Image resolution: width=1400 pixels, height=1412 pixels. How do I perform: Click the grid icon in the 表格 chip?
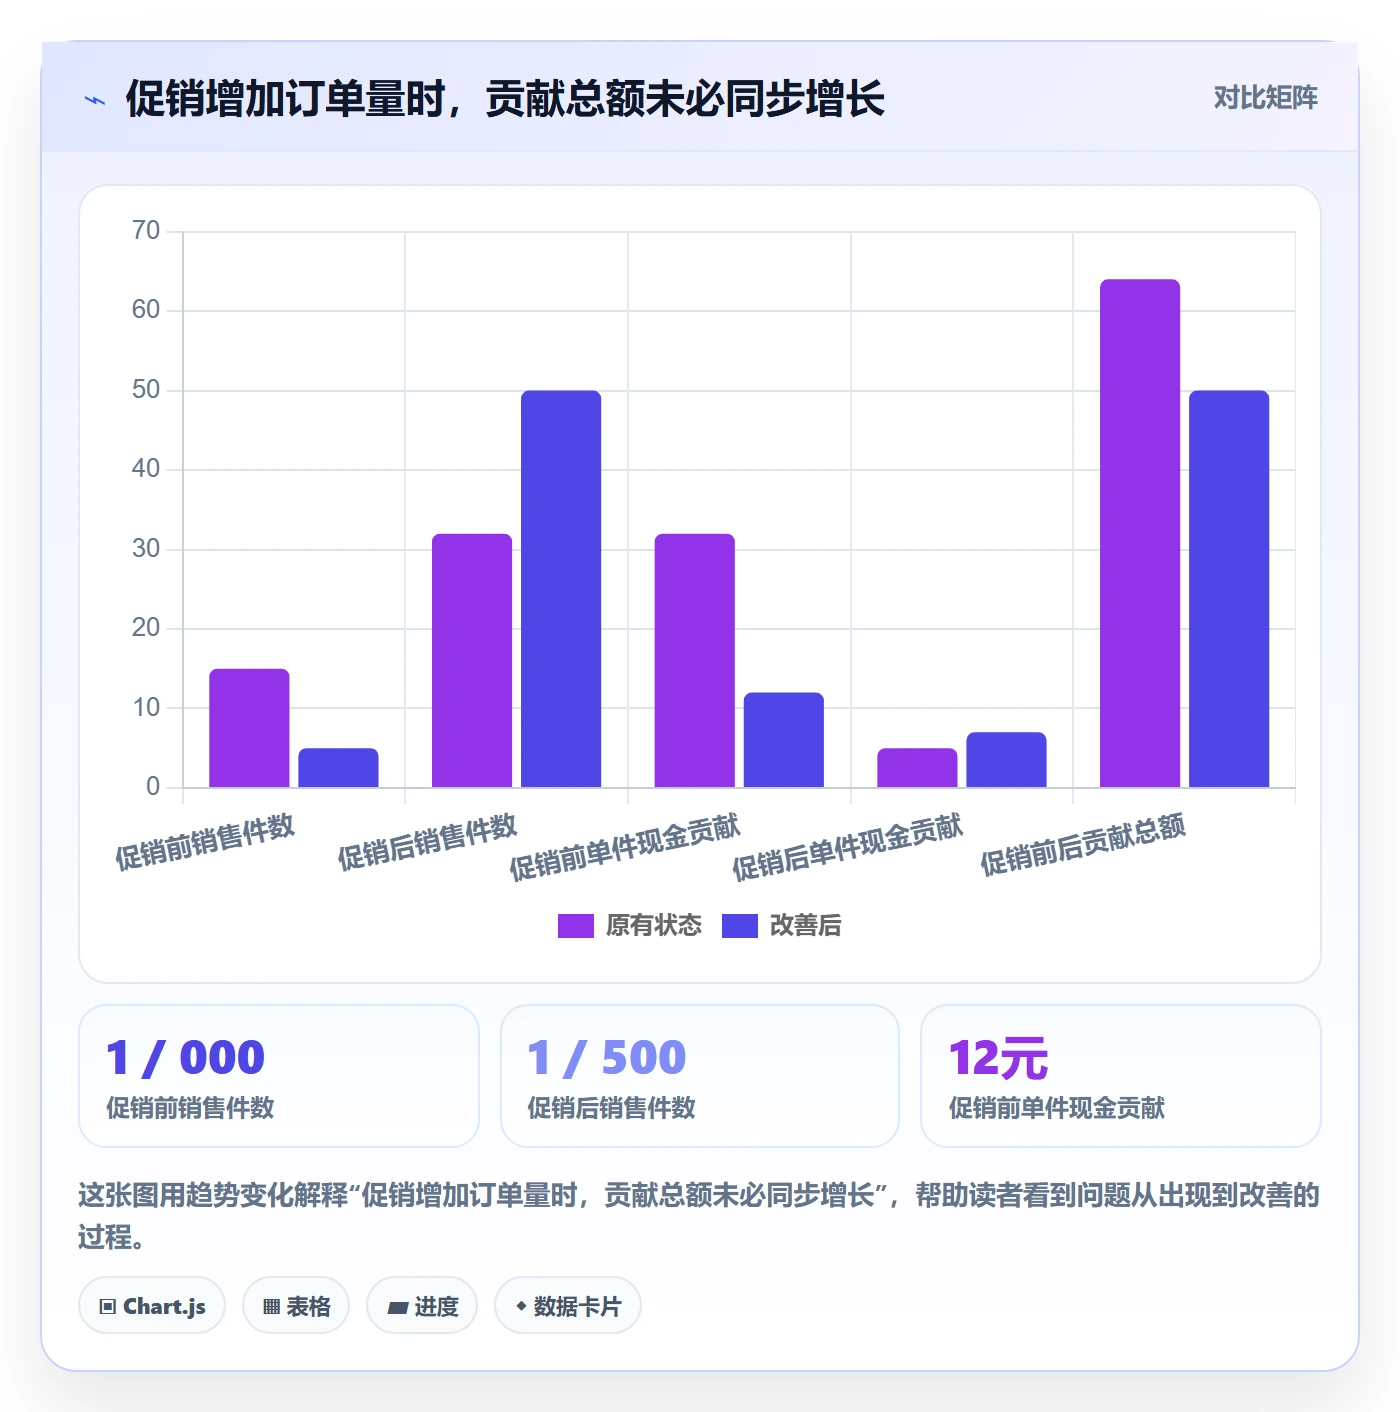point(271,1306)
